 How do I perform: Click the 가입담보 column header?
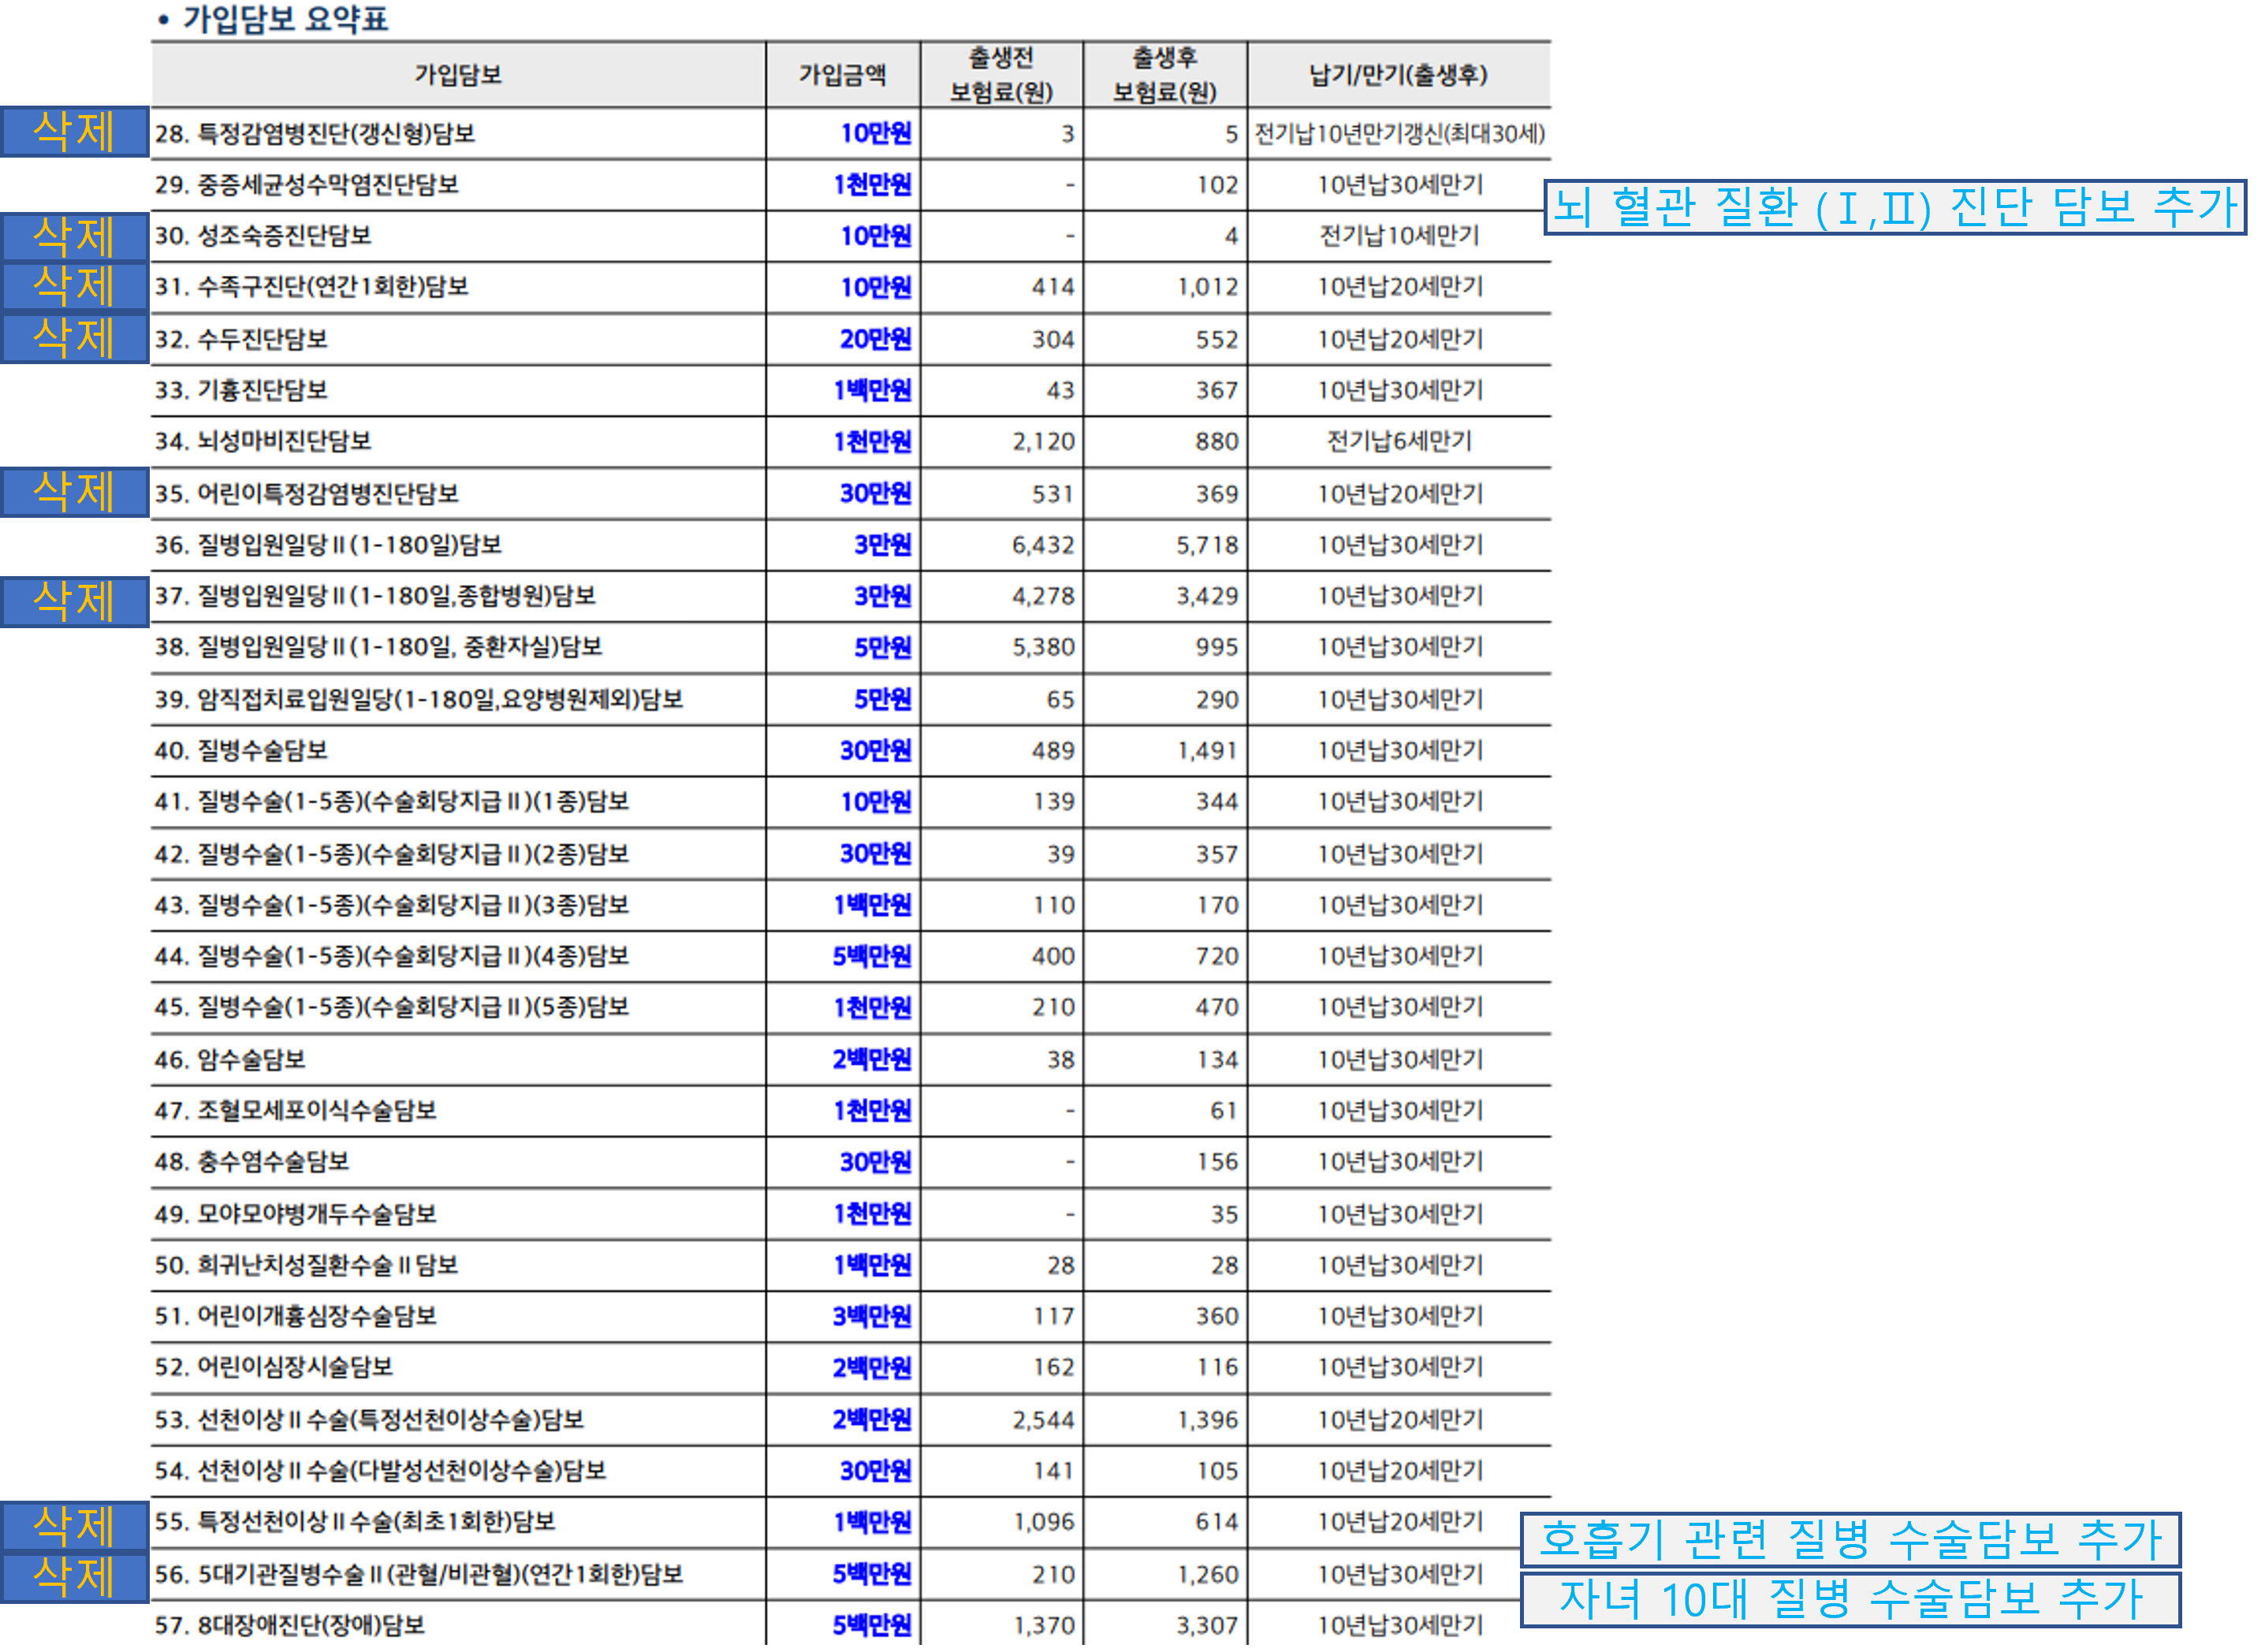pyautogui.click(x=458, y=75)
